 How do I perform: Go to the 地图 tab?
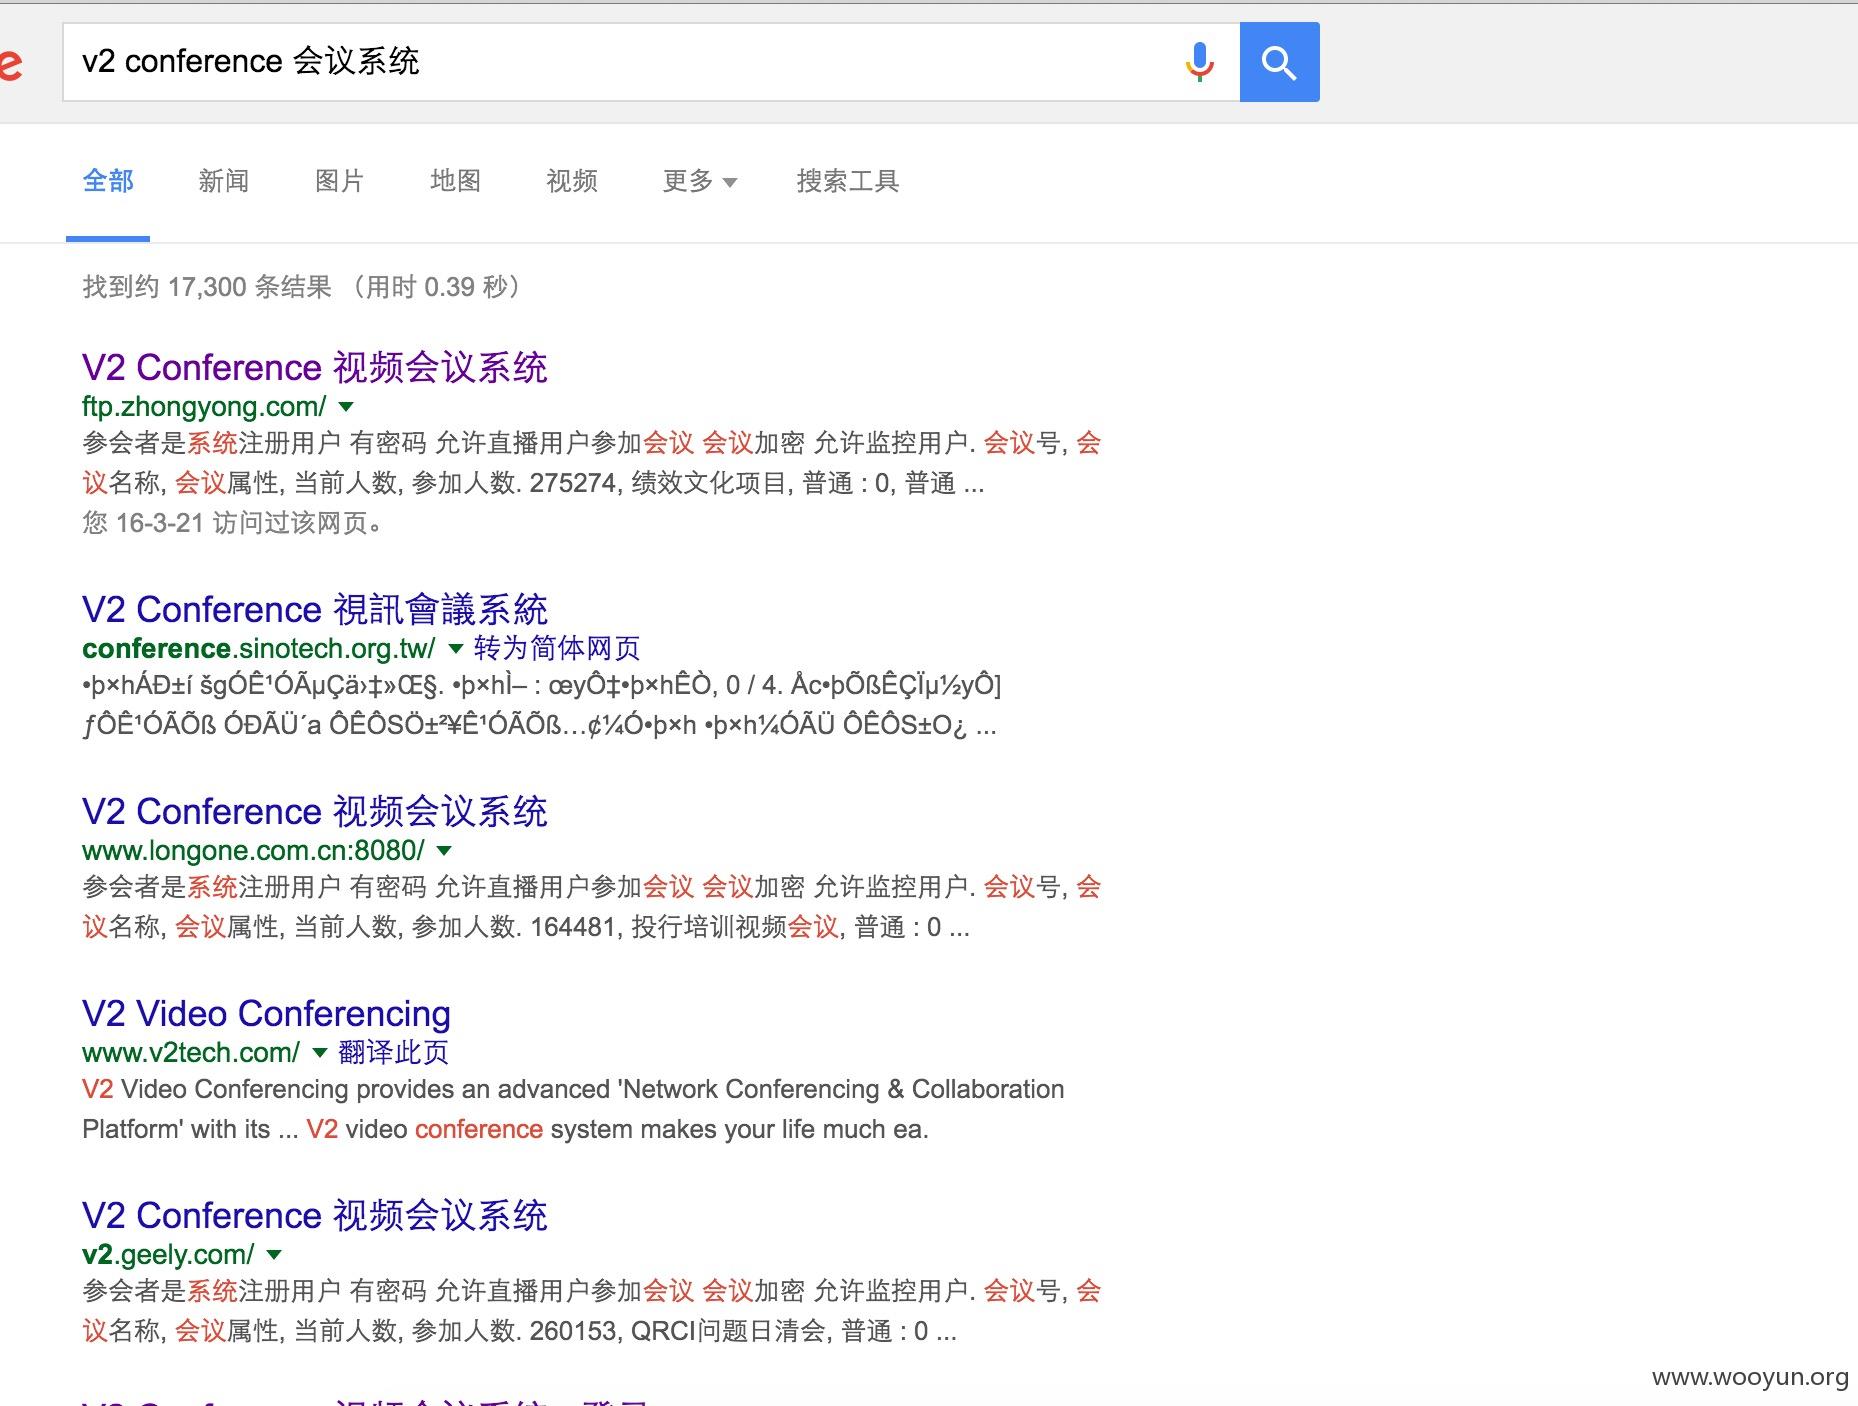pos(455,181)
